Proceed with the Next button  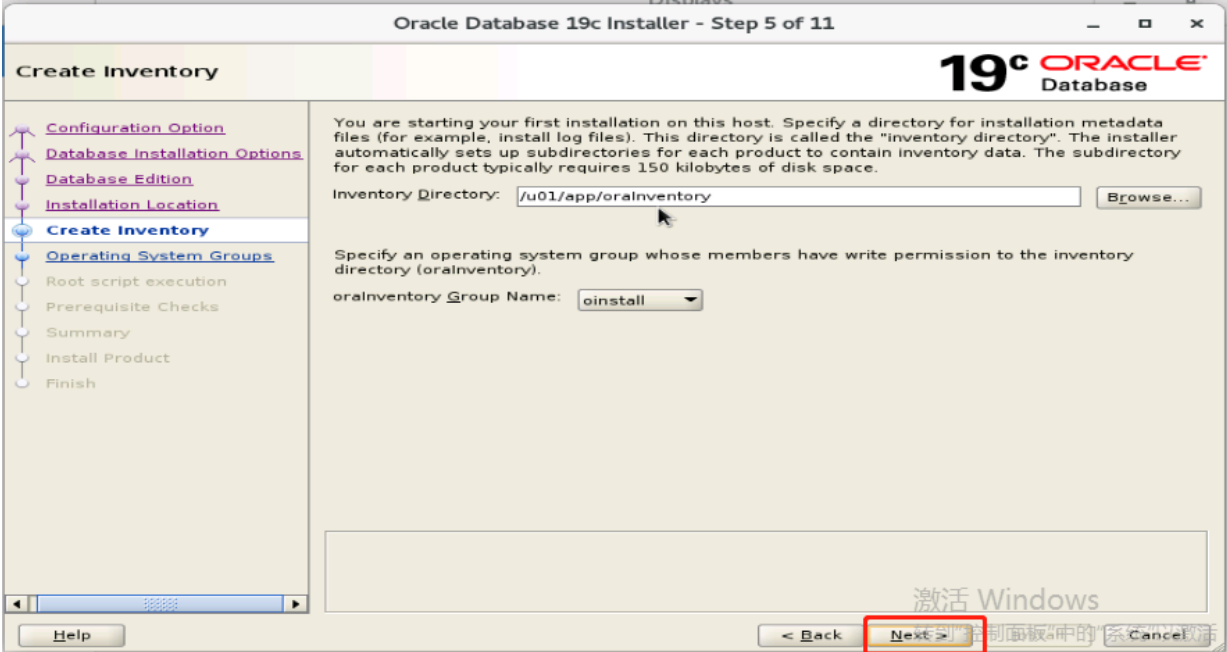click(x=919, y=635)
